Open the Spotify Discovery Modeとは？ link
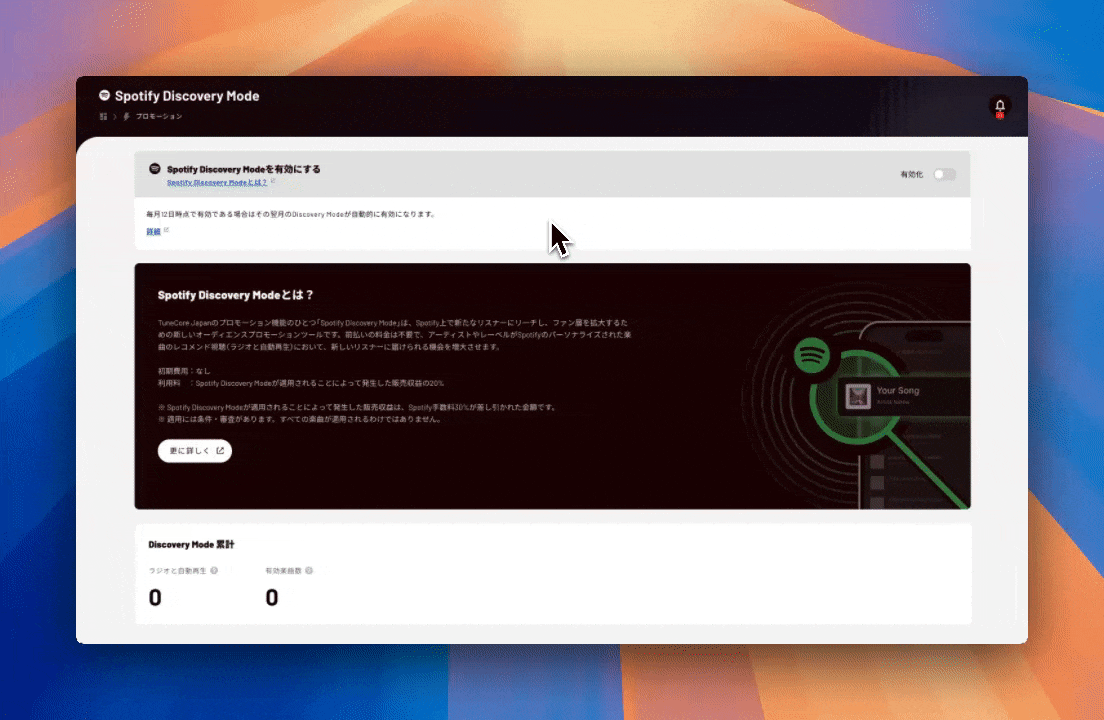This screenshot has width=1104, height=720. tap(217, 182)
